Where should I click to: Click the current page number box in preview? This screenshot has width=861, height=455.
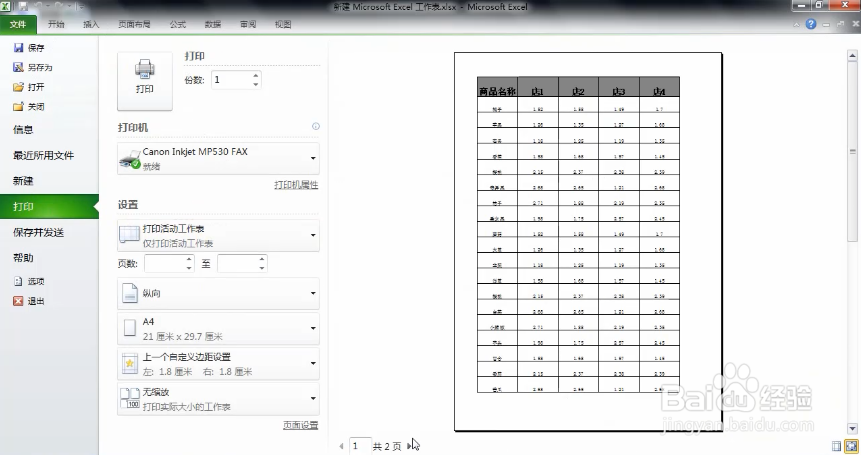[x=360, y=446]
